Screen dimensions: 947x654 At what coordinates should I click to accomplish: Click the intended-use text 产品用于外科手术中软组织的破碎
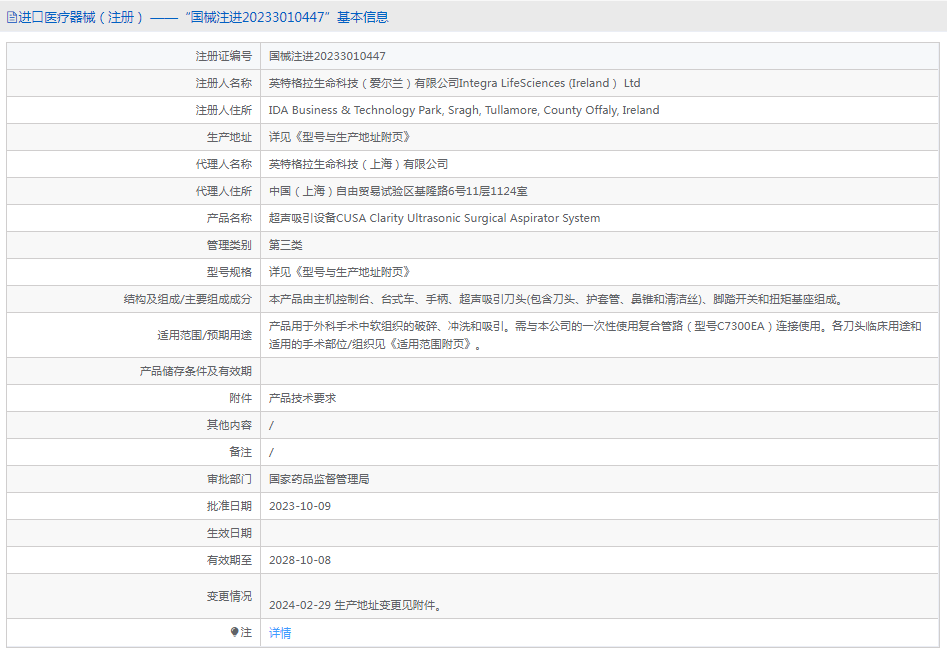pyautogui.click(x=595, y=335)
